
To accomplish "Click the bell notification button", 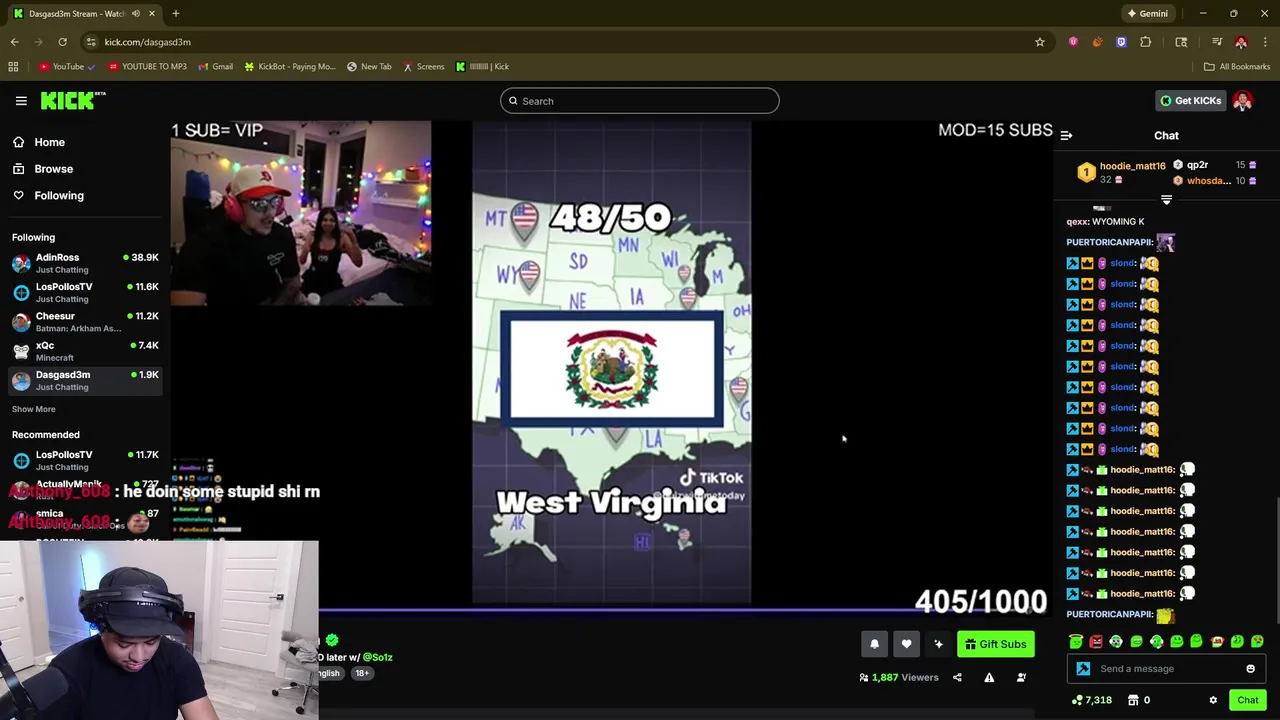I will (x=874, y=644).
